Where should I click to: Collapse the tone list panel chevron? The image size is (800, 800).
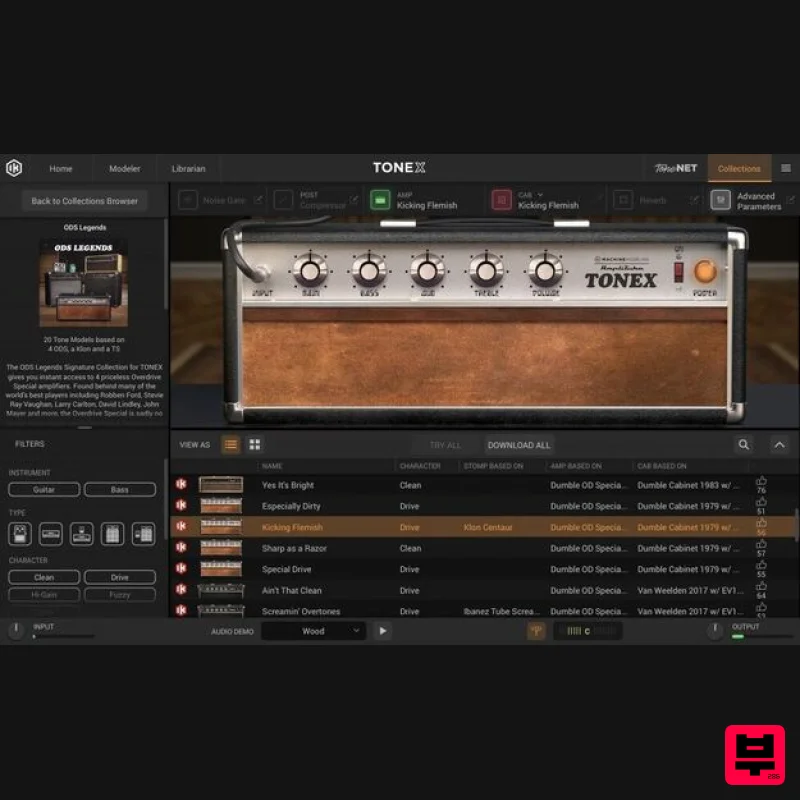pyautogui.click(x=780, y=445)
